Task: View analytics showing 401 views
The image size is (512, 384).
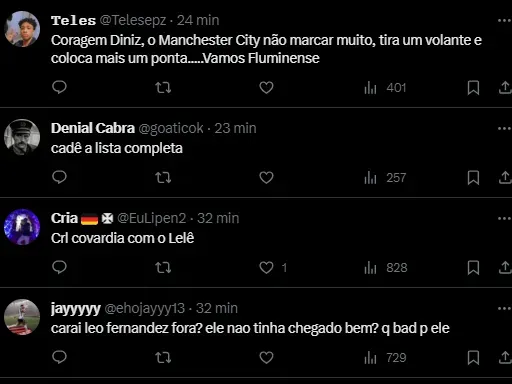Action: [x=385, y=88]
